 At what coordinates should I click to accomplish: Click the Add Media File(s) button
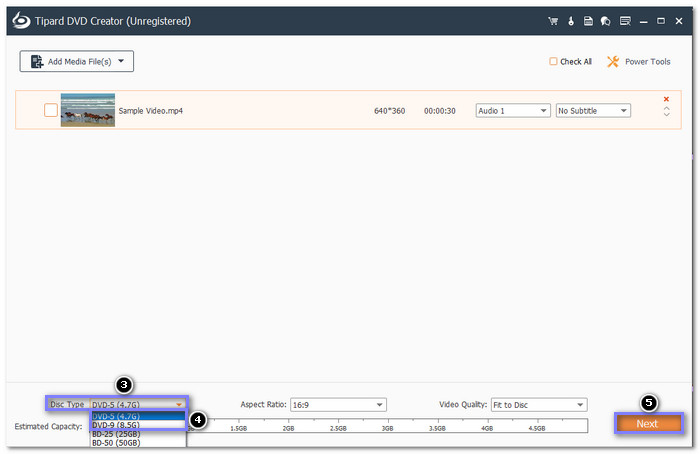click(76, 61)
